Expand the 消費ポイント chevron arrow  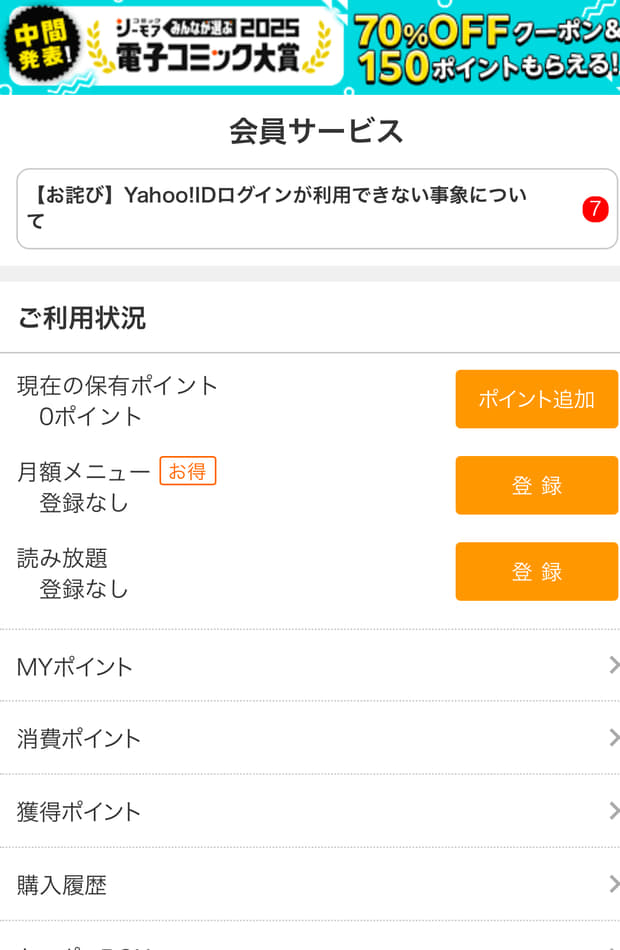[614, 738]
